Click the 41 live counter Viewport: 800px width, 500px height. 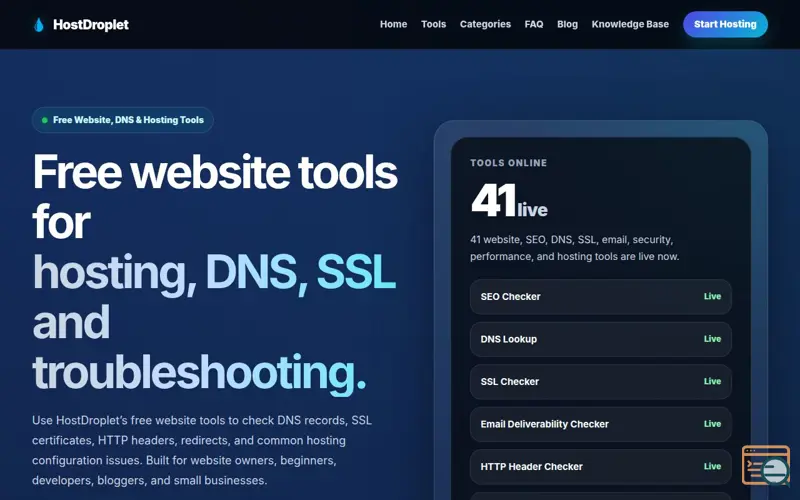509,201
